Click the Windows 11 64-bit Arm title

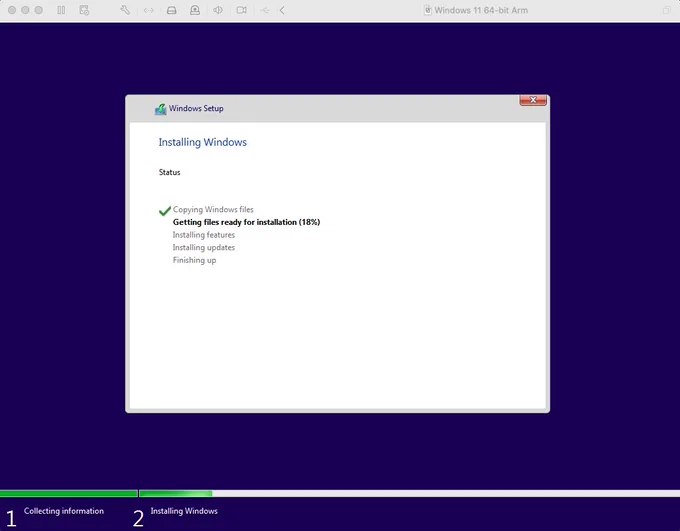click(481, 10)
